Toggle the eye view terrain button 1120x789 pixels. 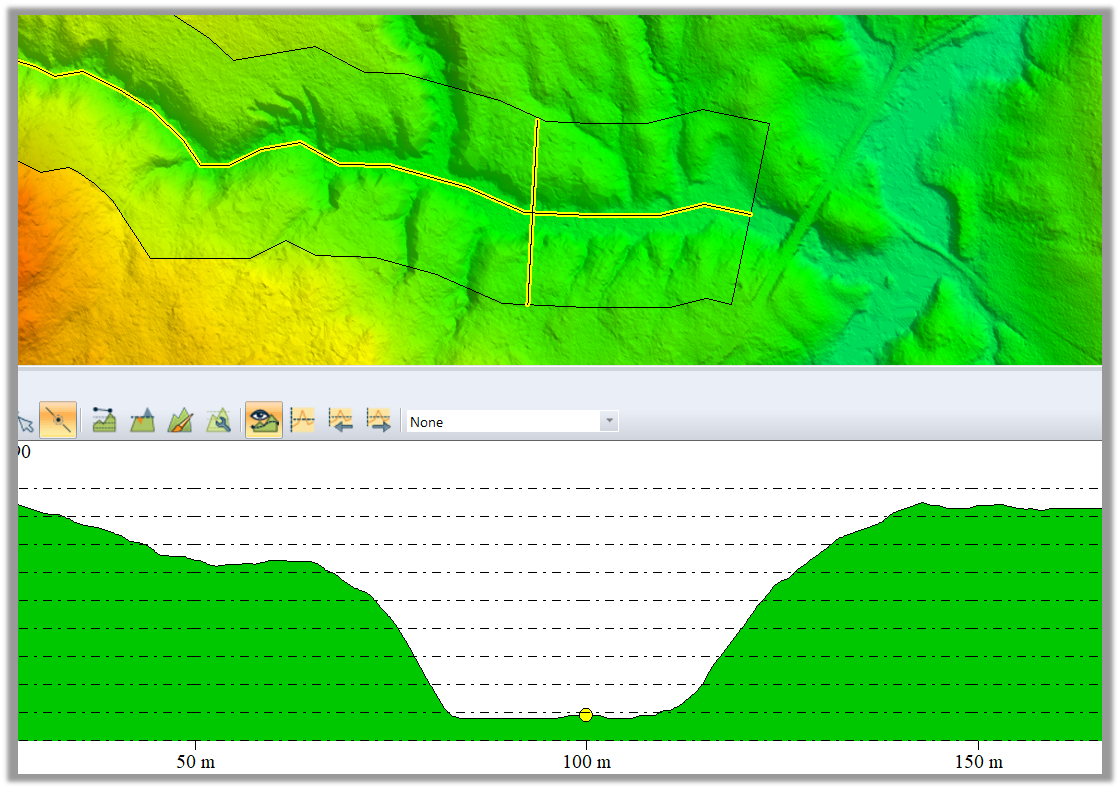pos(264,420)
